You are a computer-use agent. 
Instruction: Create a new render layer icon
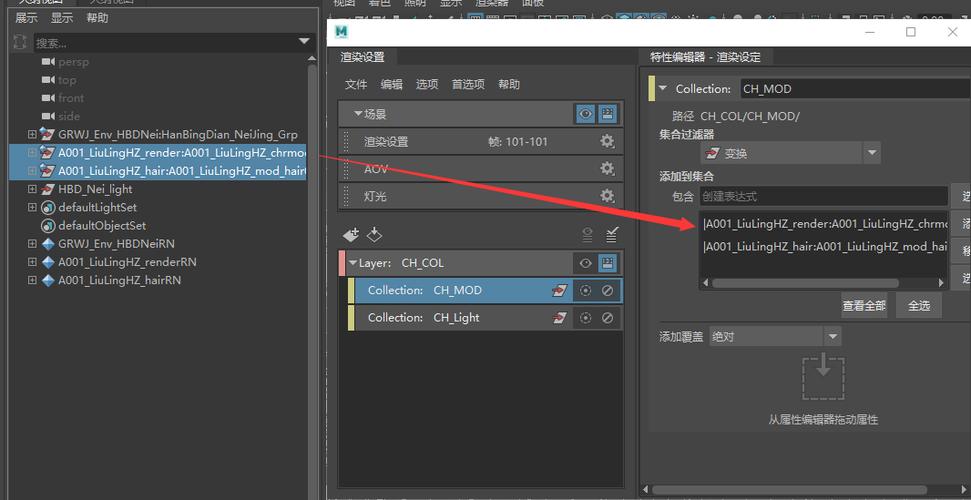[351, 235]
